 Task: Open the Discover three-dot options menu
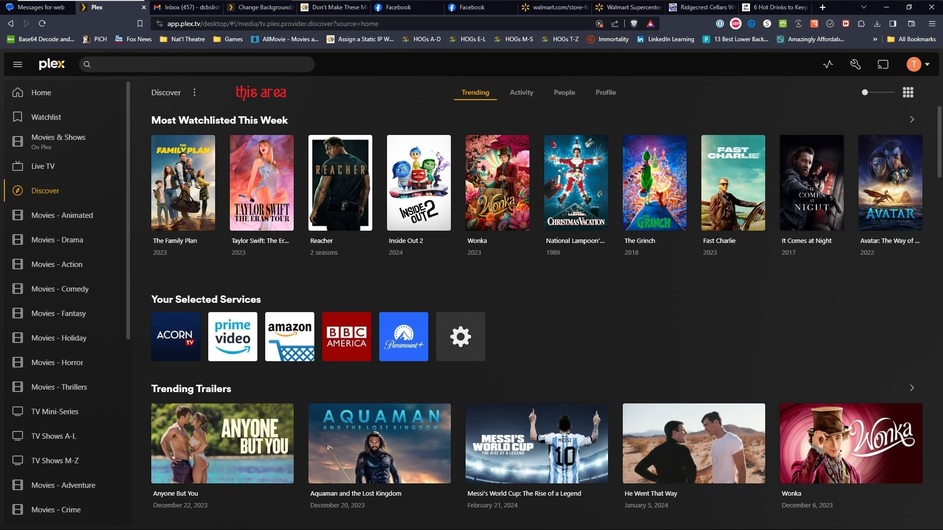(x=194, y=93)
